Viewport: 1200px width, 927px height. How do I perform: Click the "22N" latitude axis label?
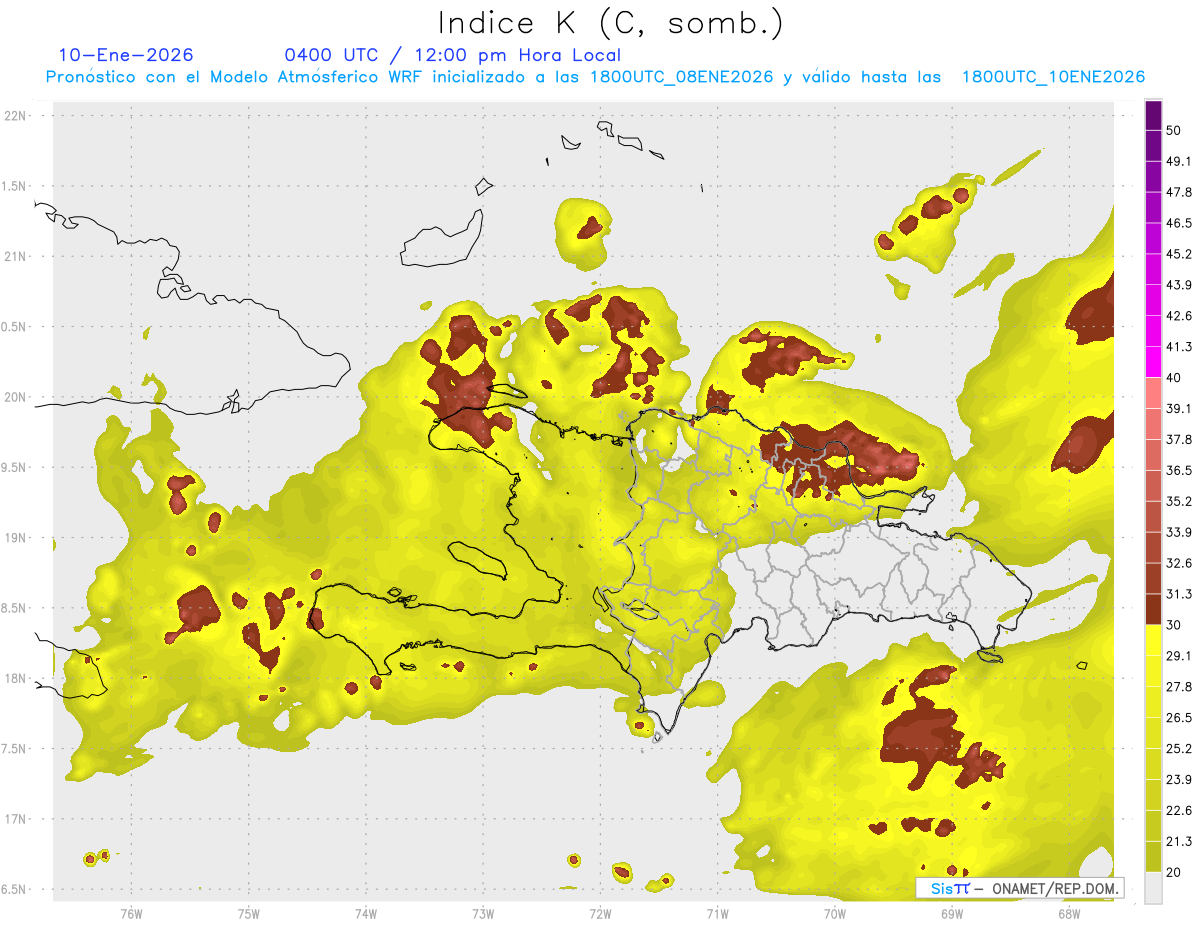pos(16,115)
